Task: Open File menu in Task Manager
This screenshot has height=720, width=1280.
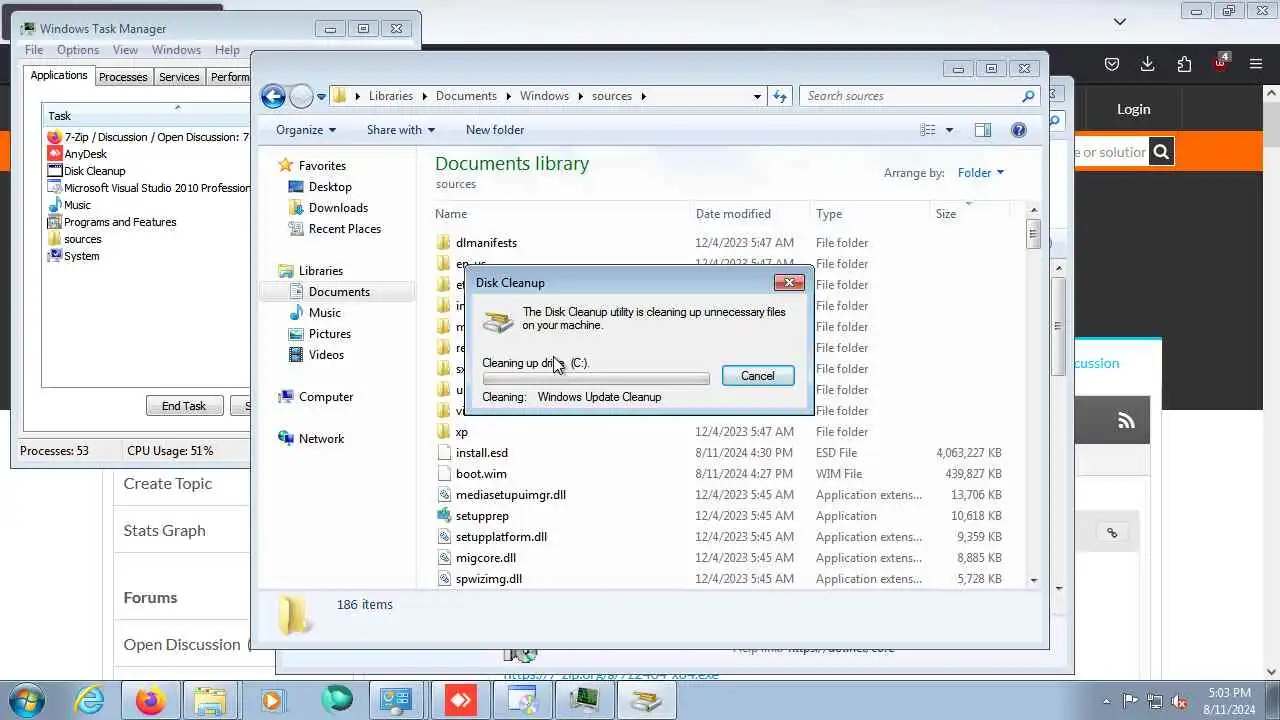Action: 34,50
